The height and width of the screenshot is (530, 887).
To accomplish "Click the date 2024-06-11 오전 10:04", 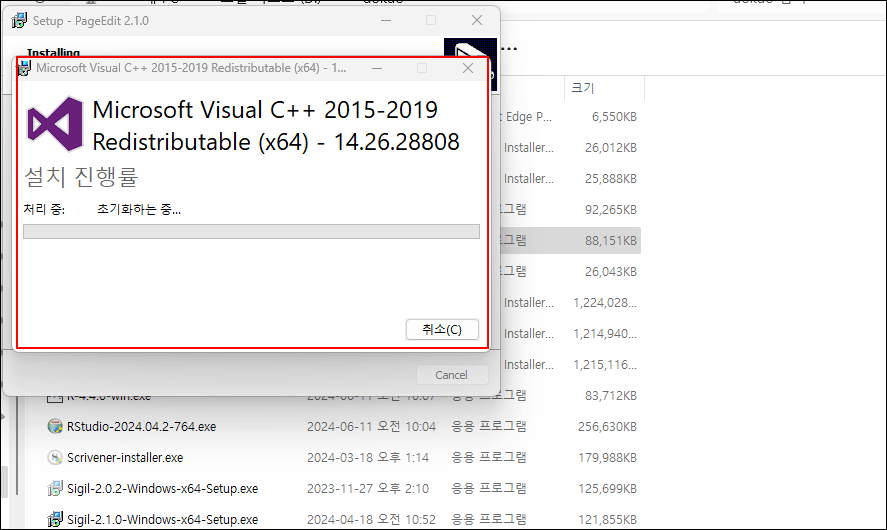I will [371, 426].
